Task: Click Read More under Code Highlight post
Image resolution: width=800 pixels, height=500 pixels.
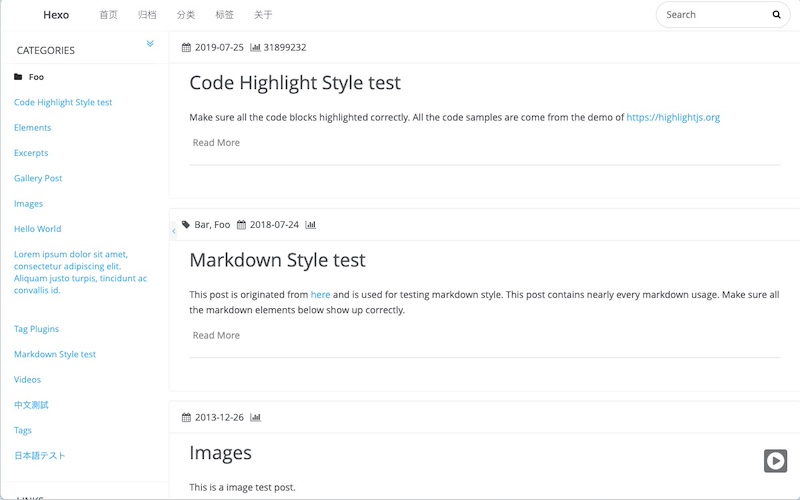Action: (216, 143)
